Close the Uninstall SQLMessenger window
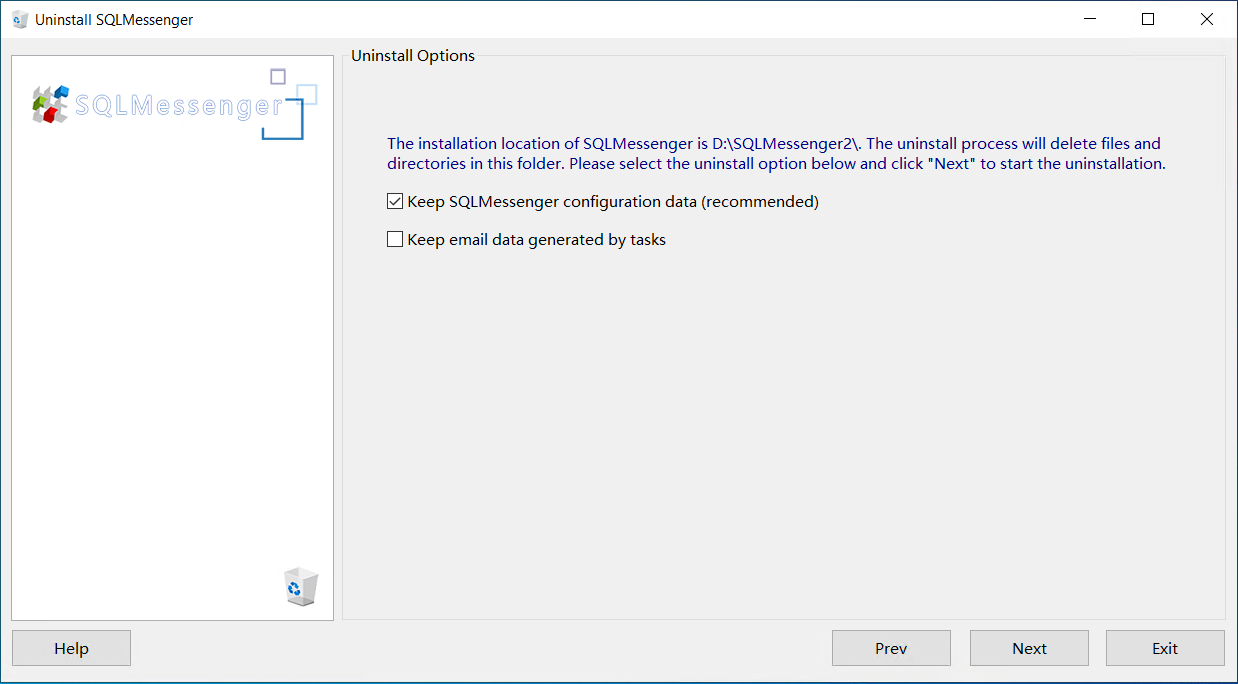Screen dimensions: 1238x684 (x=1207, y=19)
